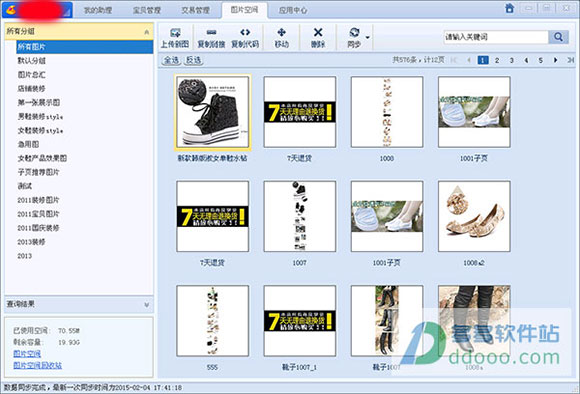Click the 同步 sync icon
Viewport: 580px width, 394px height.
[354, 33]
